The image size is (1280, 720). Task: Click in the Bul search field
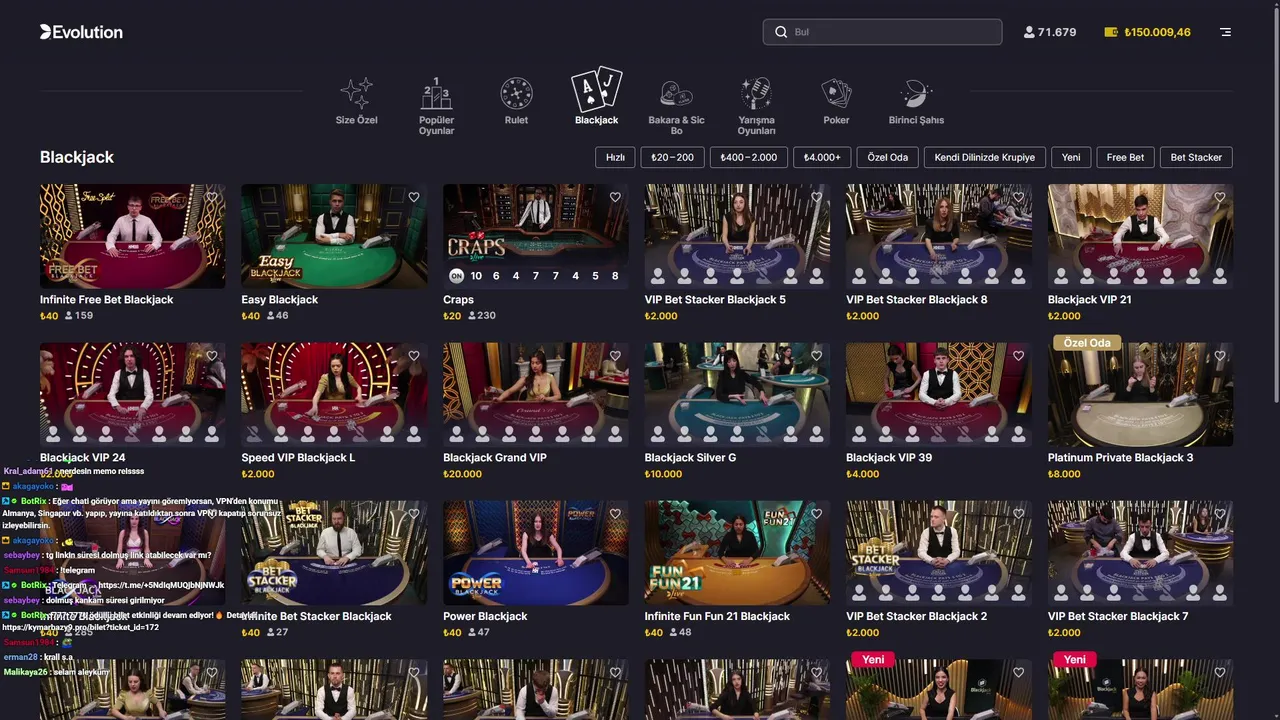(882, 32)
